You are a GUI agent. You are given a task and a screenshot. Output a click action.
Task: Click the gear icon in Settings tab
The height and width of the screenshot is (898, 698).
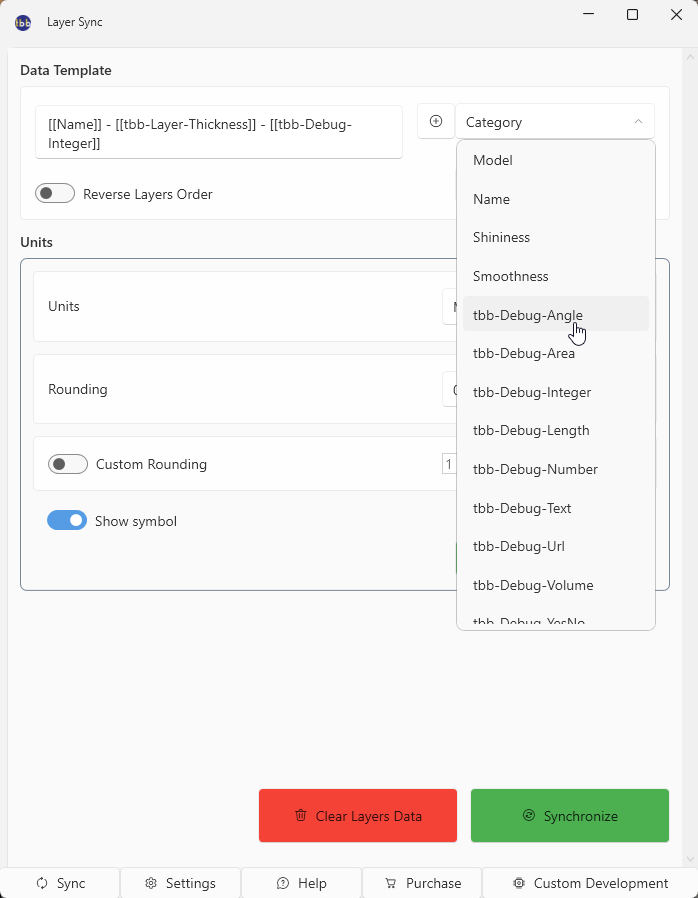point(151,883)
